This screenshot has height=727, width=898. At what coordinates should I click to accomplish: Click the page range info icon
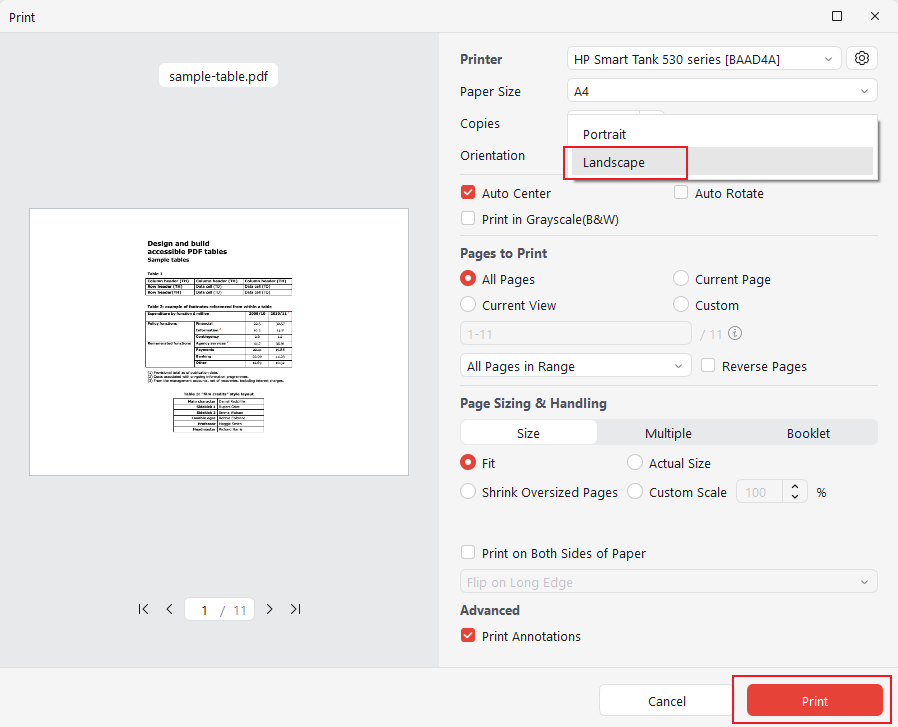coord(734,334)
